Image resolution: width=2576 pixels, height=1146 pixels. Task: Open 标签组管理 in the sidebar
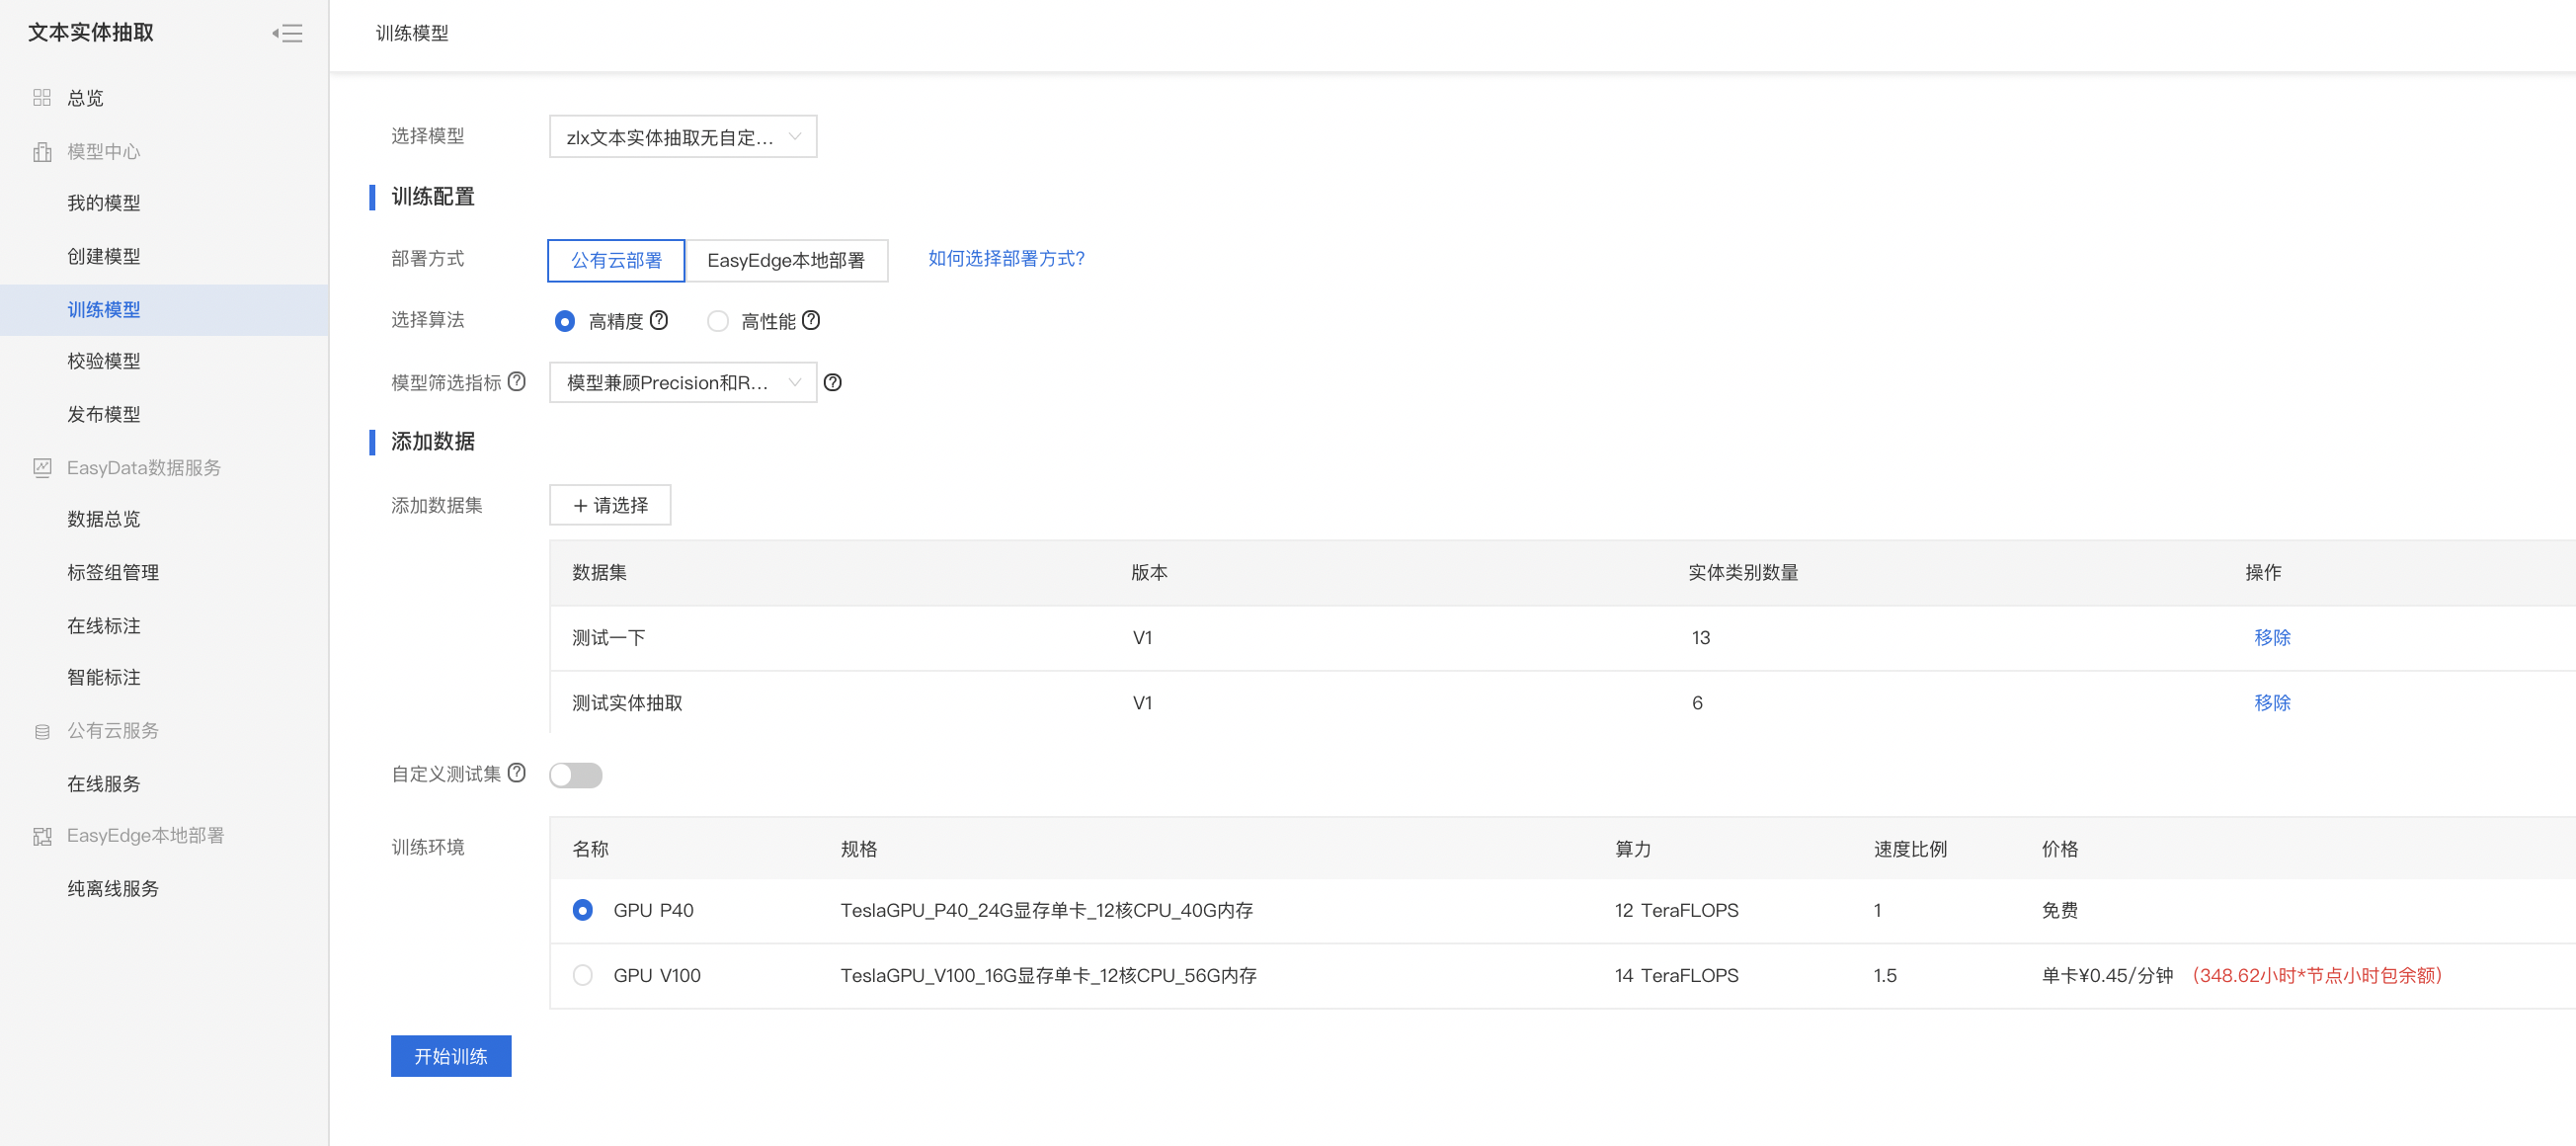pyautogui.click(x=113, y=572)
